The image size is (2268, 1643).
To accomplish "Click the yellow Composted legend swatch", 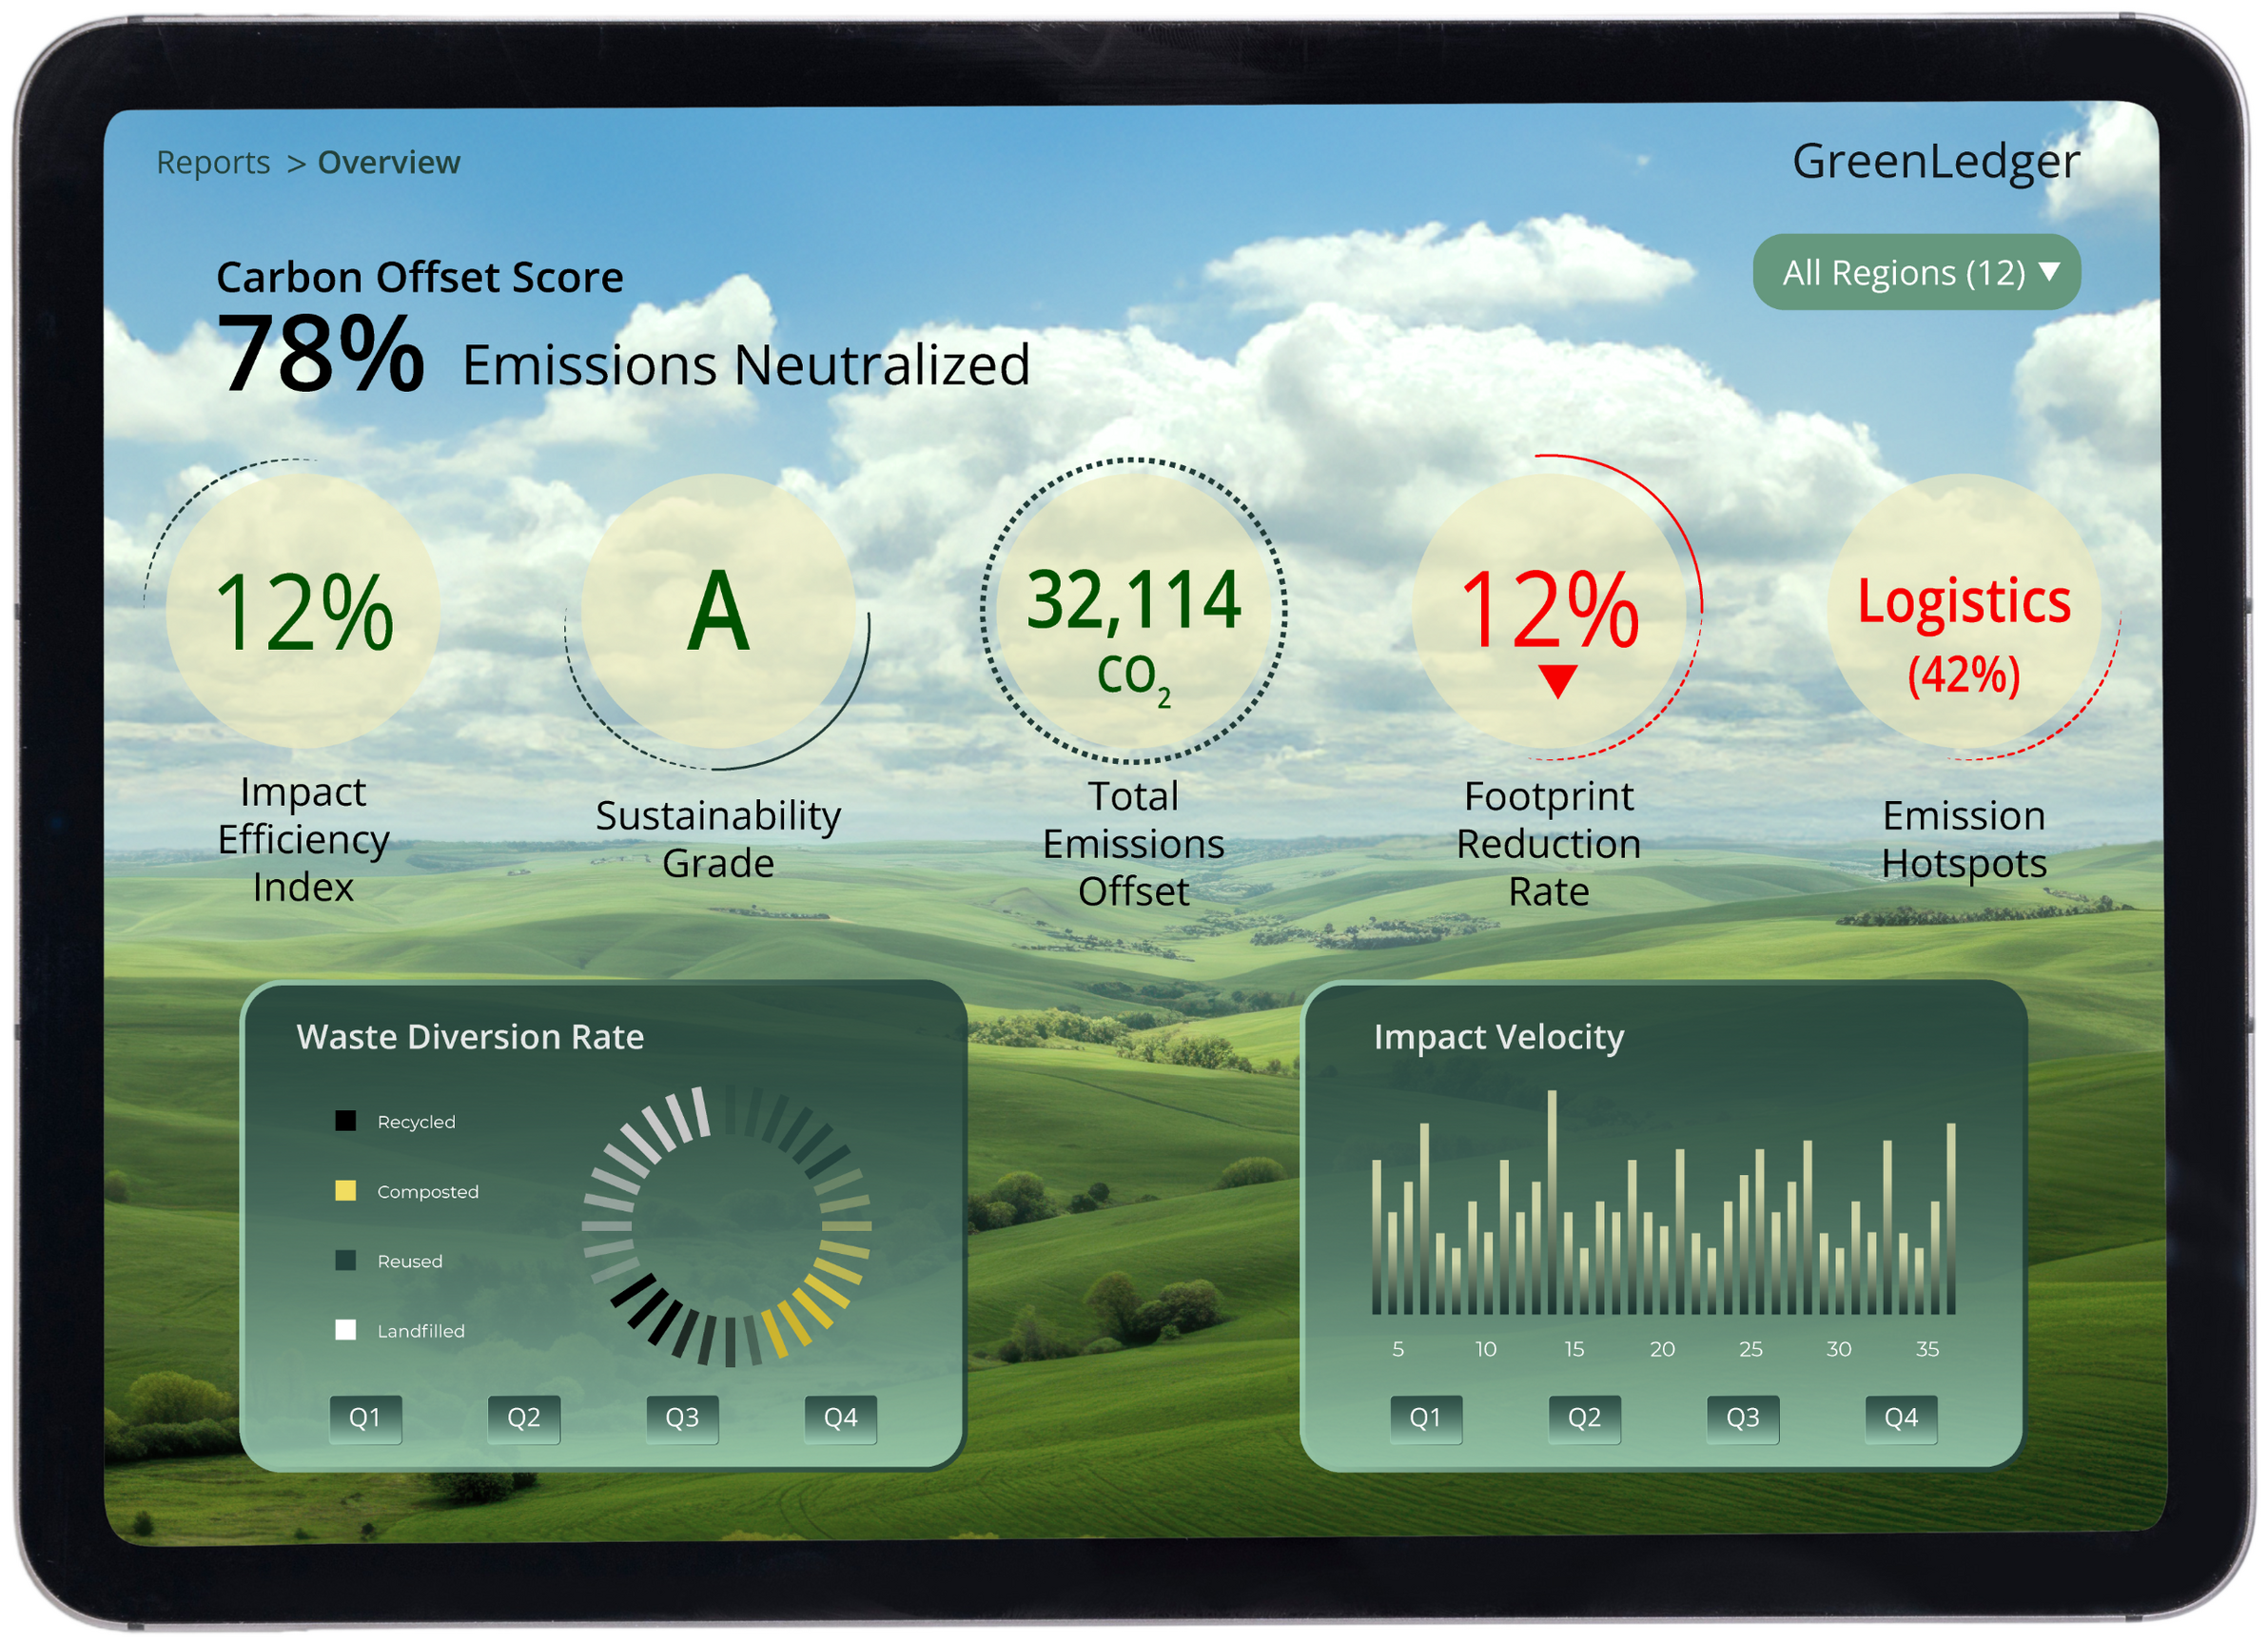I will 345,1191.
